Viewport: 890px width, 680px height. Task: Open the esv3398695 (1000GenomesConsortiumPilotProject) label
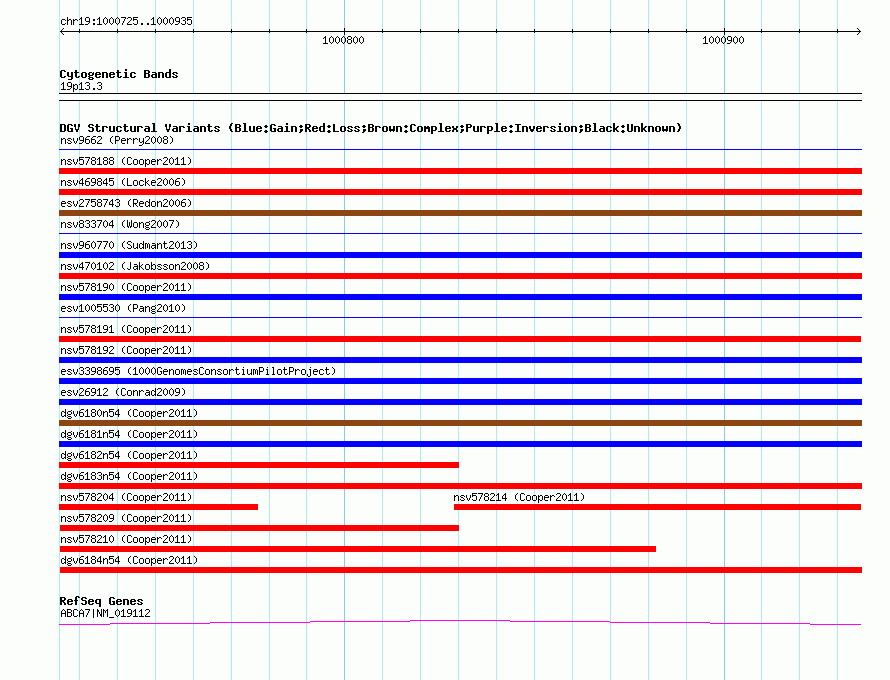pyautogui.click(x=198, y=371)
